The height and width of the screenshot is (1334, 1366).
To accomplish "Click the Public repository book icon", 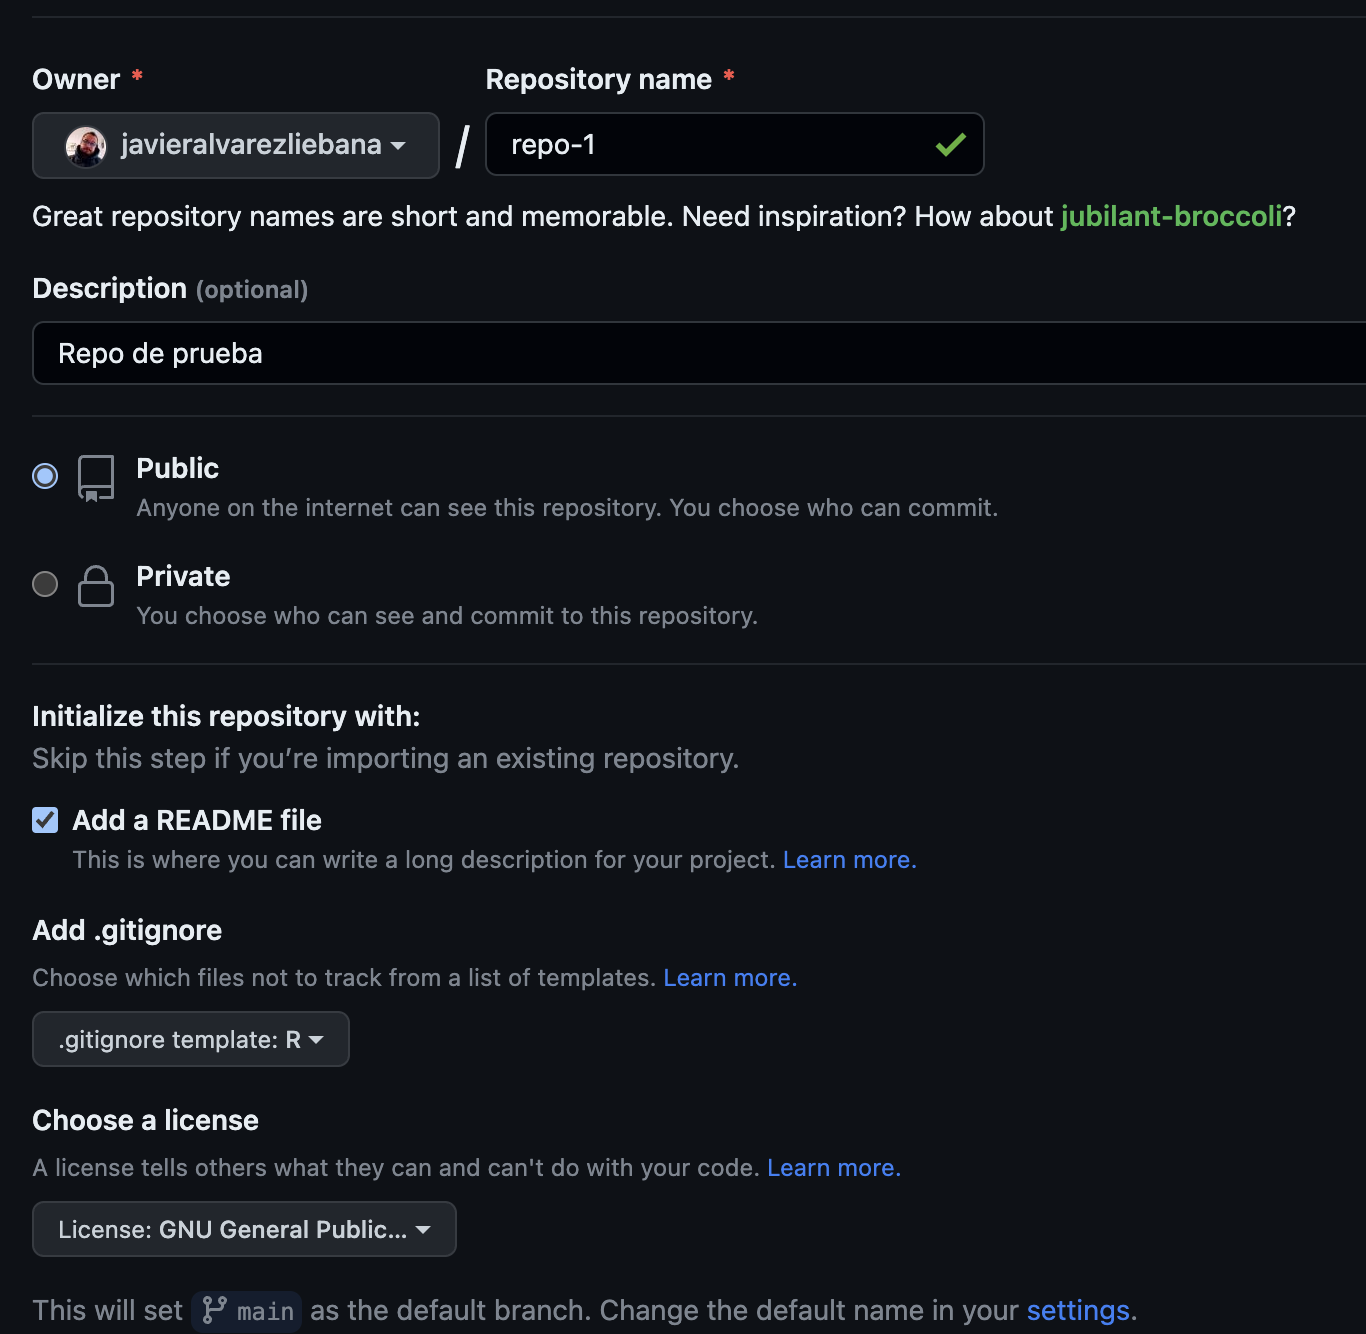I will pyautogui.click(x=96, y=478).
